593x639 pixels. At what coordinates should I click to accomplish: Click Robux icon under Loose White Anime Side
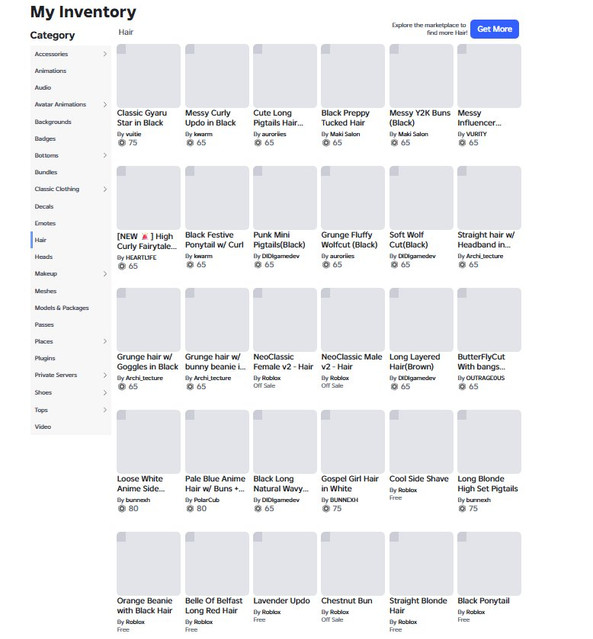pos(121,509)
